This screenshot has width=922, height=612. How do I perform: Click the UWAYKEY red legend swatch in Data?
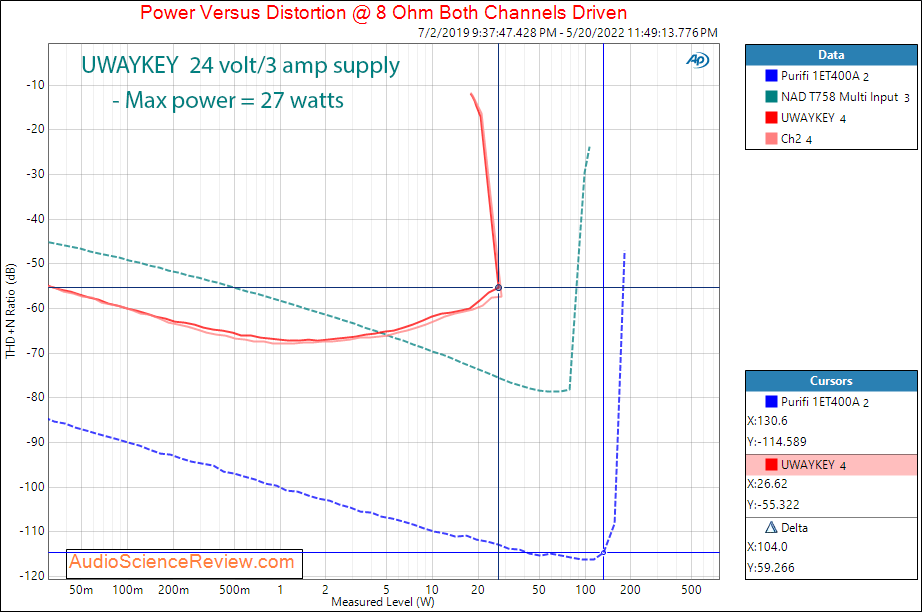point(771,118)
